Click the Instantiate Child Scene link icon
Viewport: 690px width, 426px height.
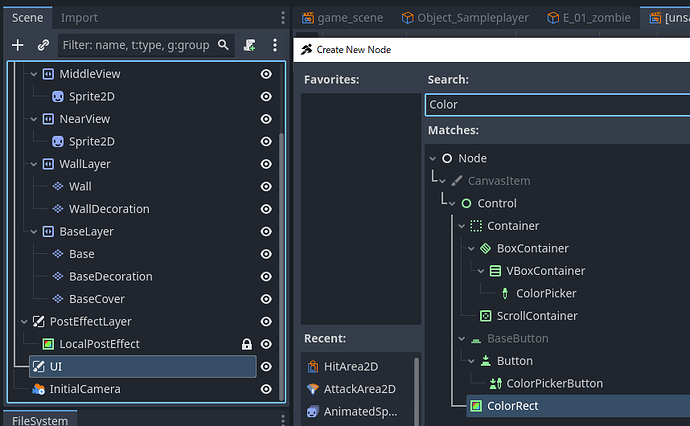pos(43,45)
